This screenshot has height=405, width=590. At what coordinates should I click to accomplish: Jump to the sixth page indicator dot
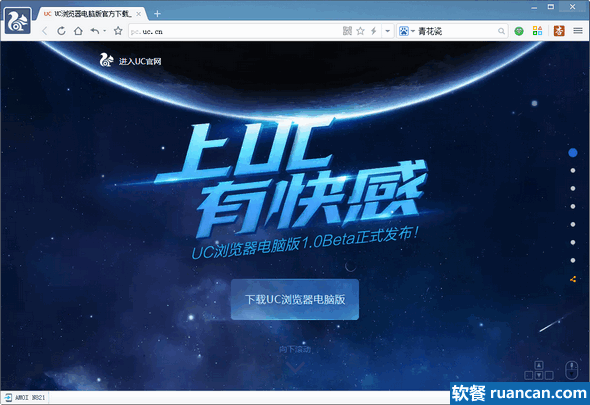click(x=573, y=242)
